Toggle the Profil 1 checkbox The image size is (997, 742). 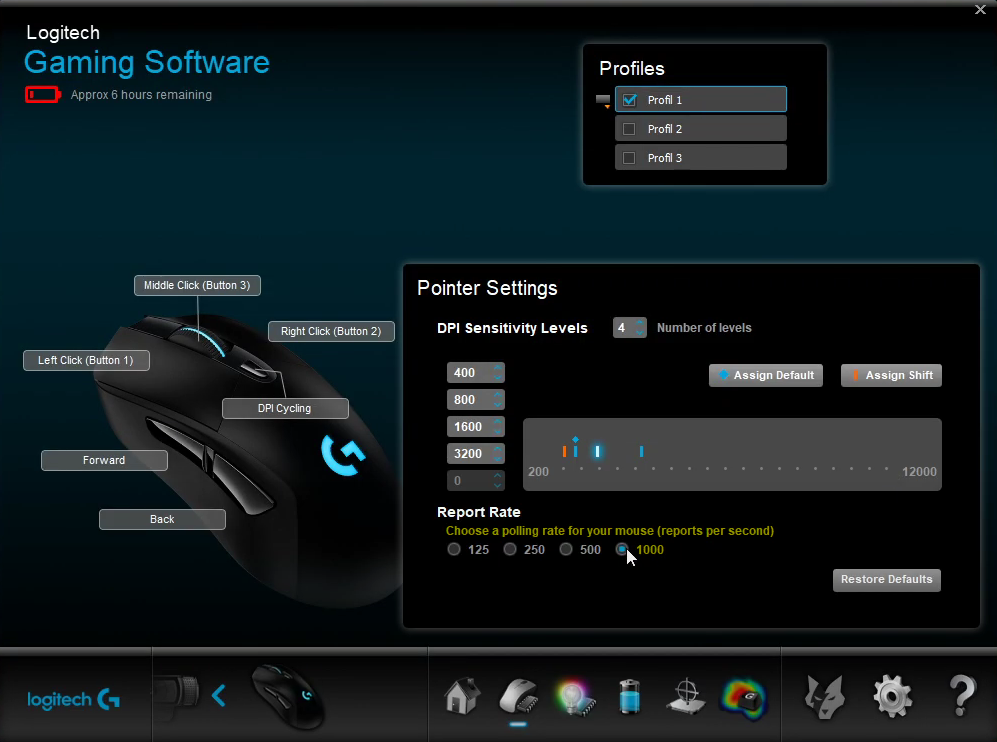629,100
